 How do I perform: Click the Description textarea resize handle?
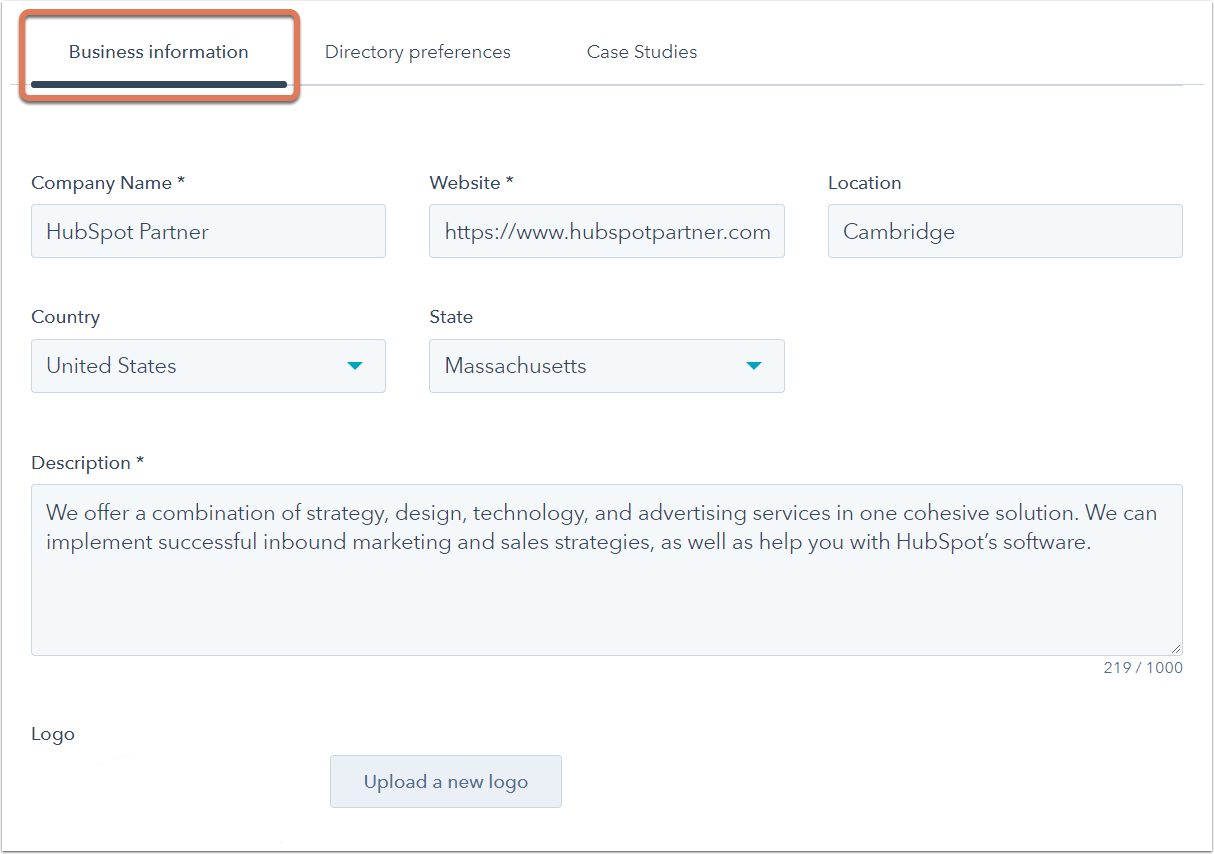pyautogui.click(x=1175, y=648)
